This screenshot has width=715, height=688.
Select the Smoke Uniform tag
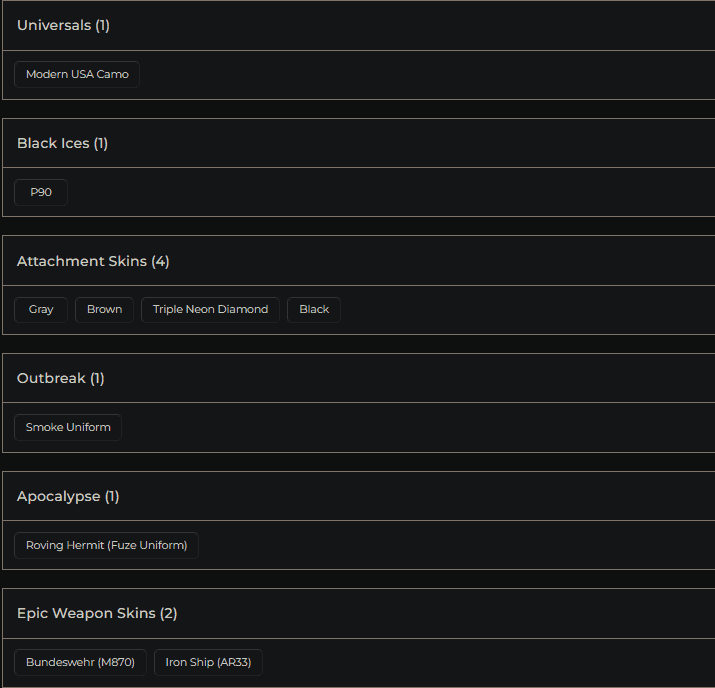(x=68, y=427)
